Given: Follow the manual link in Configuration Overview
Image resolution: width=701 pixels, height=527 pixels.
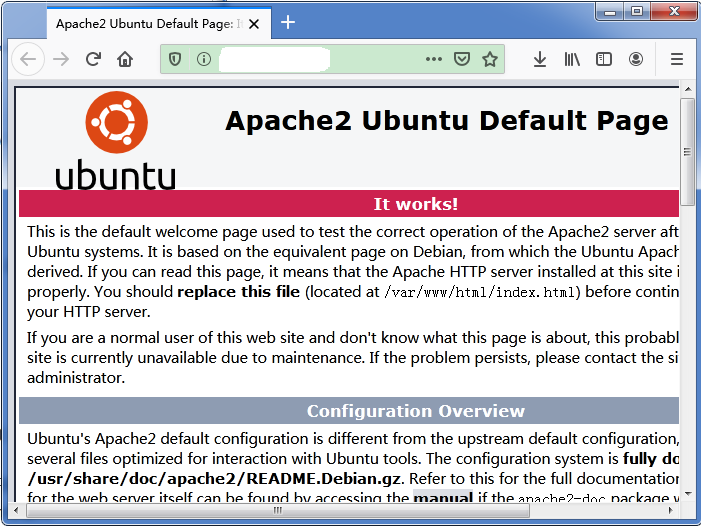Looking at the screenshot, I should point(443,497).
